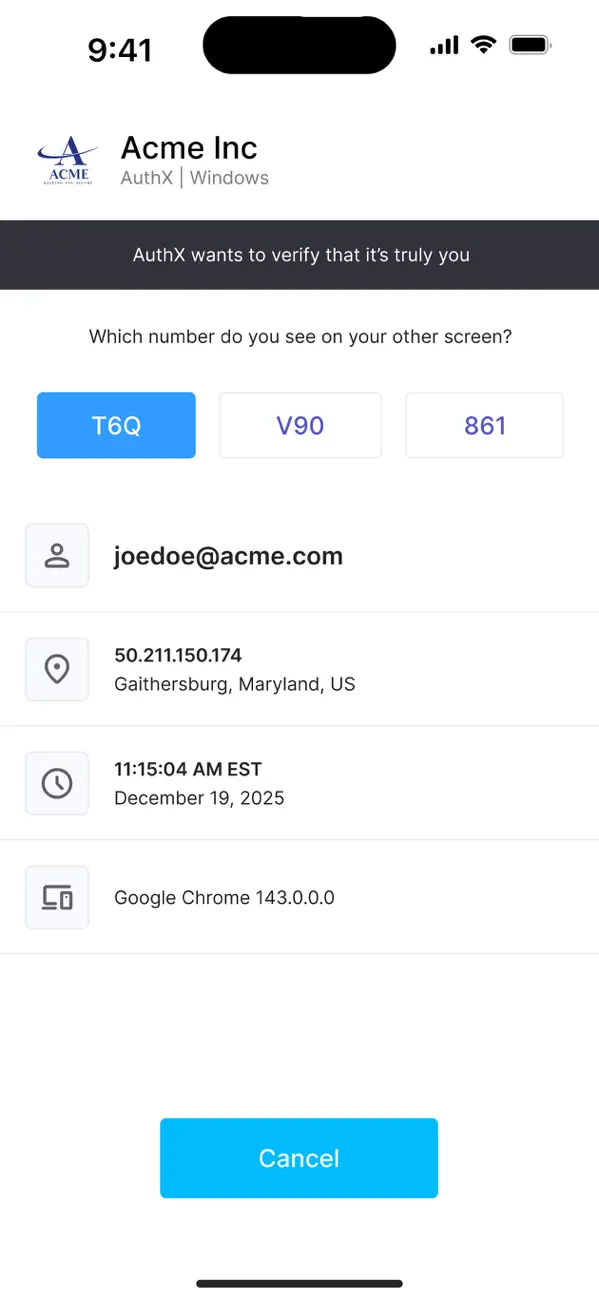Cancel the verification request
Image resolution: width=599 pixels, height=1300 pixels.
pos(299,1158)
